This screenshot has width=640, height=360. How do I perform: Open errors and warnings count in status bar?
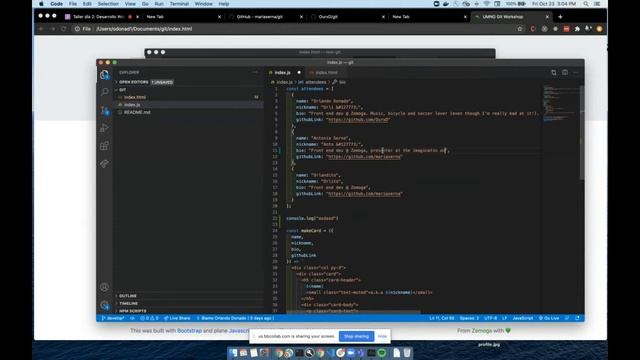point(149,318)
